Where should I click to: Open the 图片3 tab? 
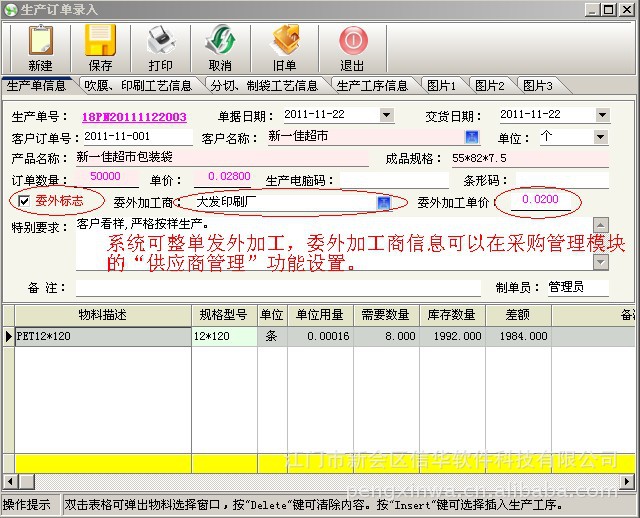(538, 86)
